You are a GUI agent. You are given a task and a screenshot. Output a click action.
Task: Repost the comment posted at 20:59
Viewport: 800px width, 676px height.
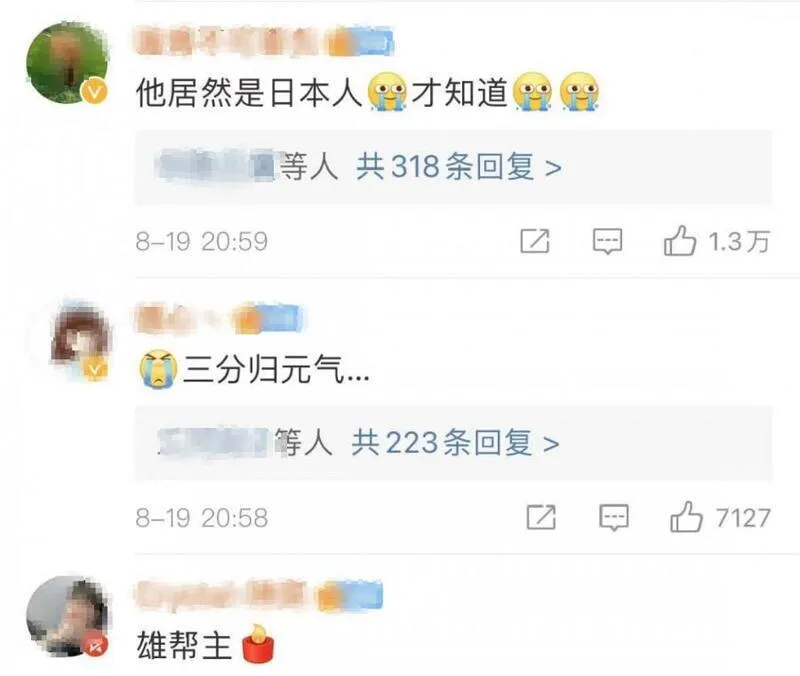click(x=535, y=241)
